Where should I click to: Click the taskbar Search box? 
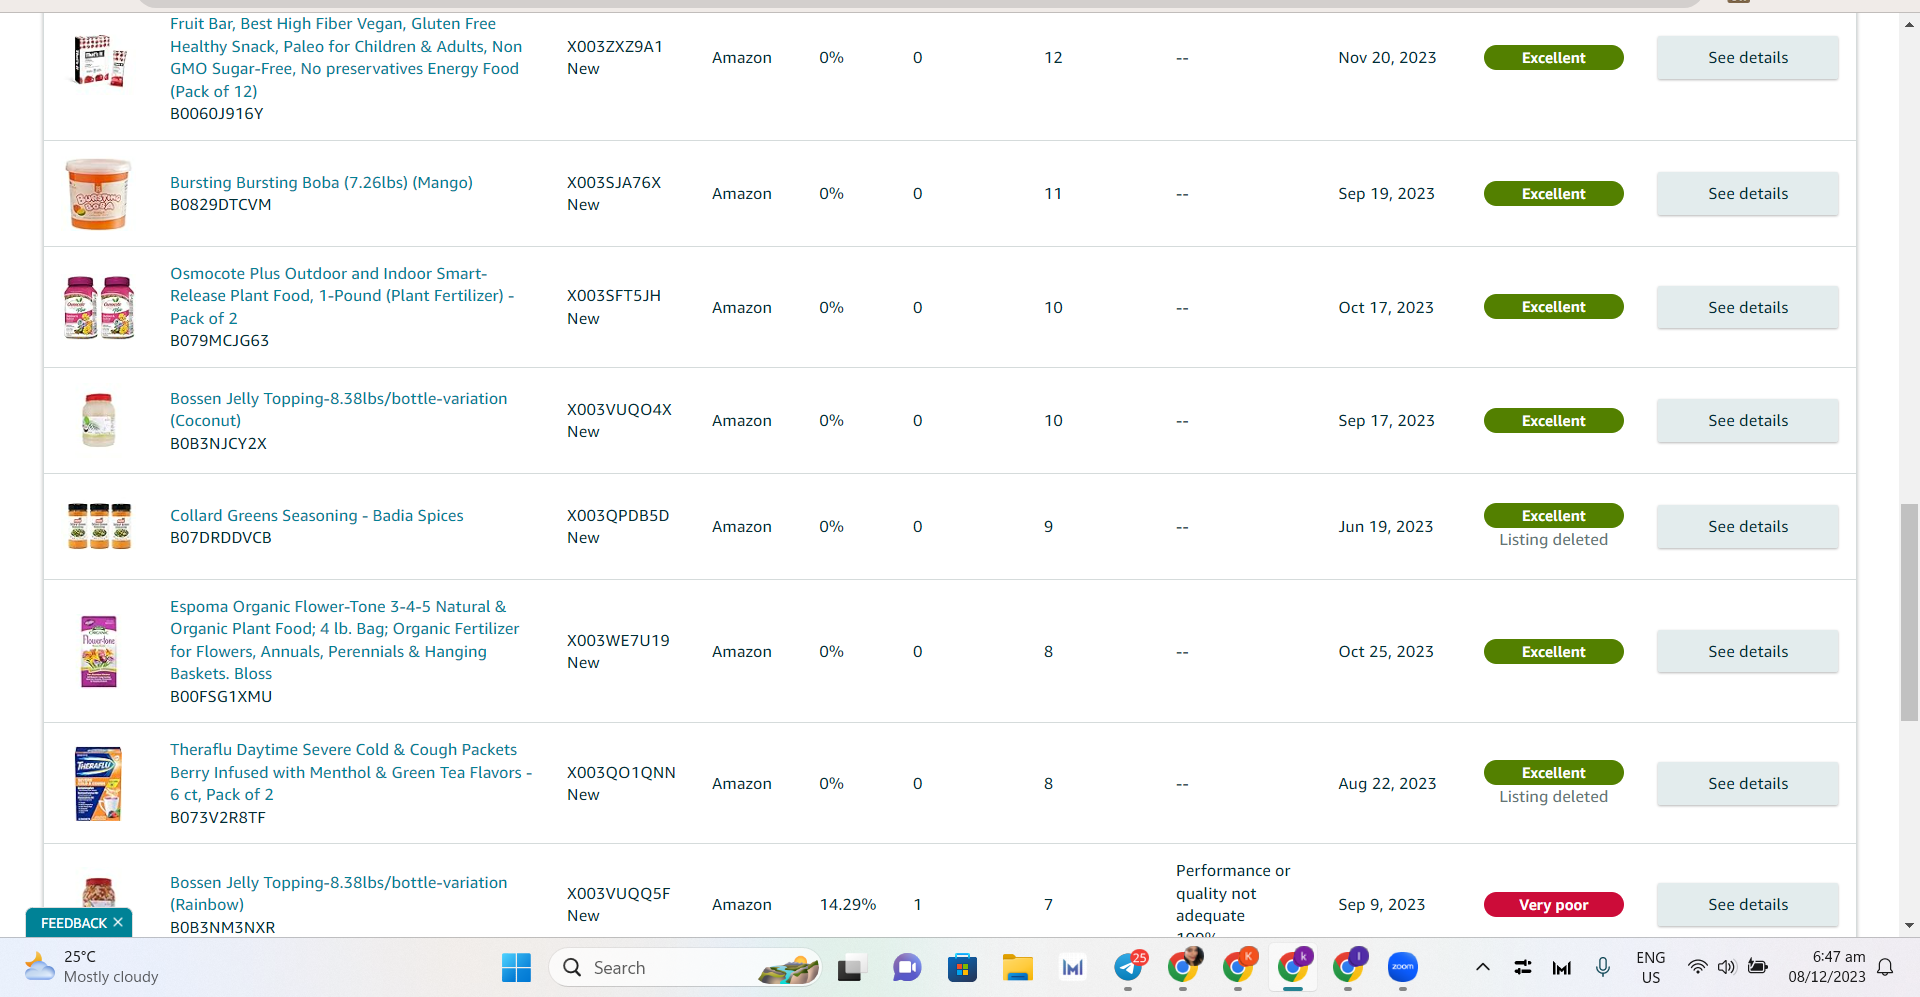[x=684, y=967]
